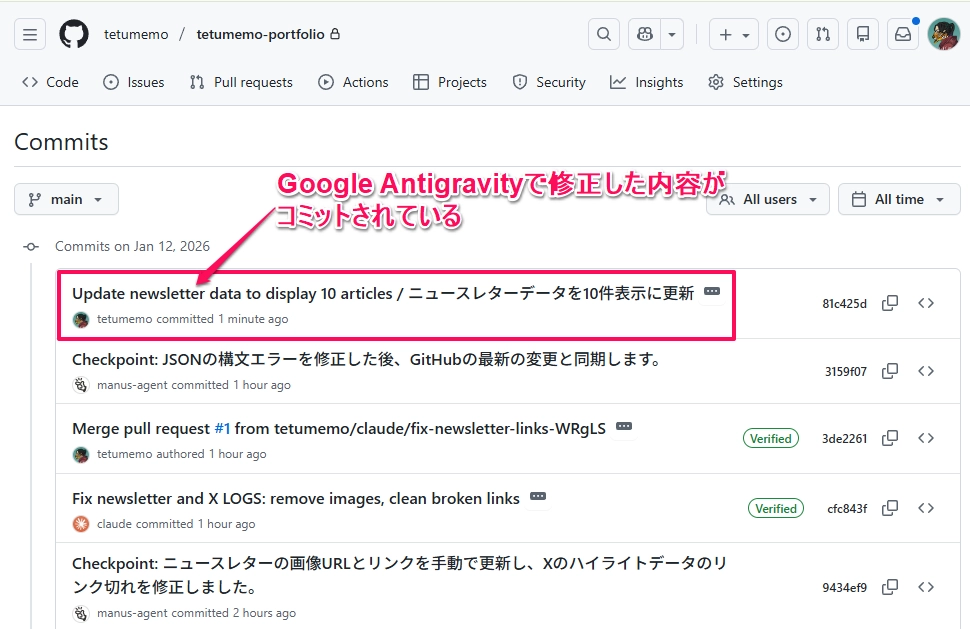Copy full SHA for 9434ef9

[x=890, y=587]
